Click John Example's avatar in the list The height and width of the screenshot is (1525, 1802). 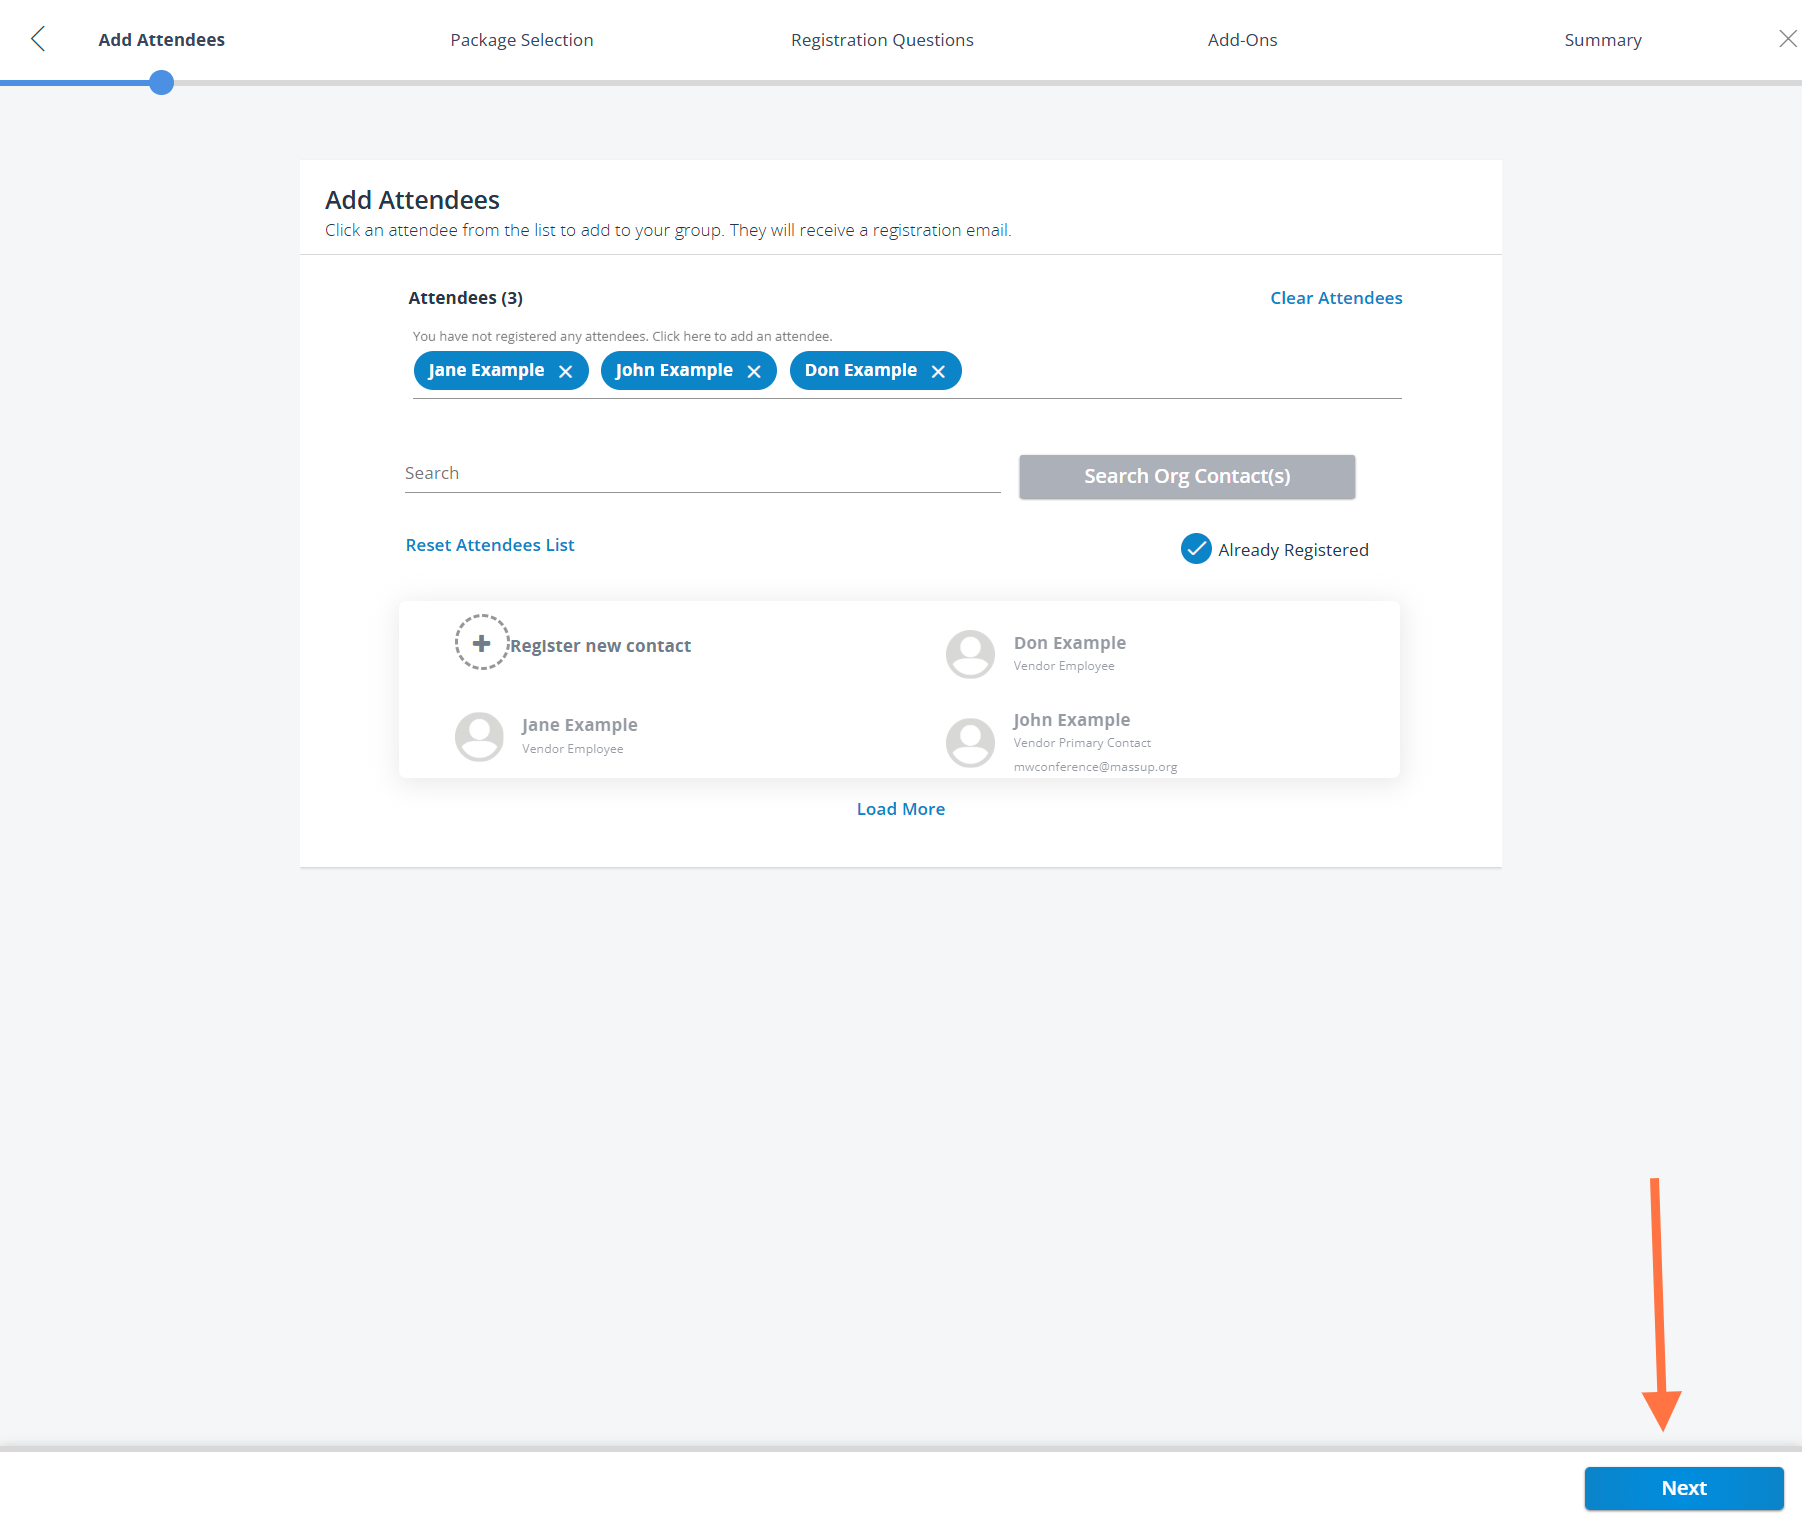coord(970,742)
